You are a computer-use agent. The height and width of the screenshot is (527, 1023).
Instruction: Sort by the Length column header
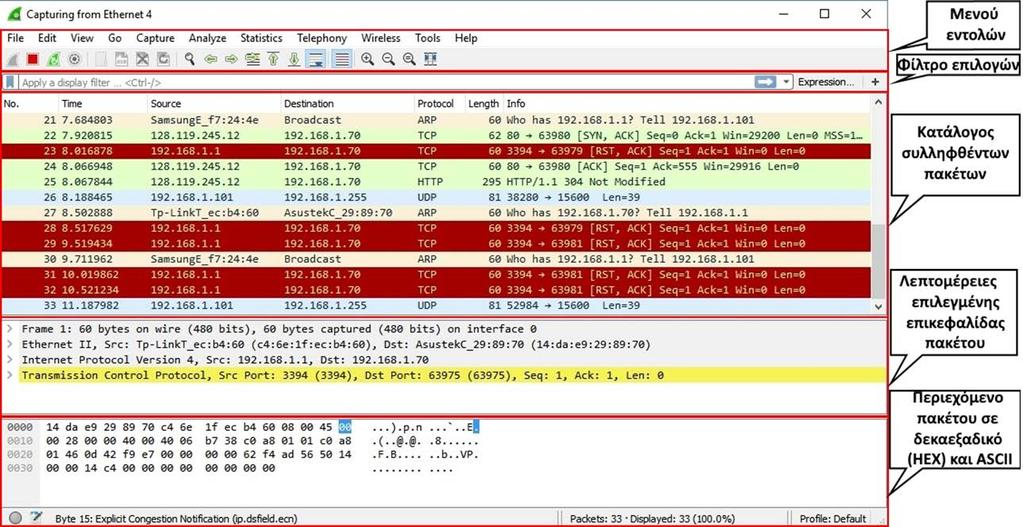(x=483, y=103)
